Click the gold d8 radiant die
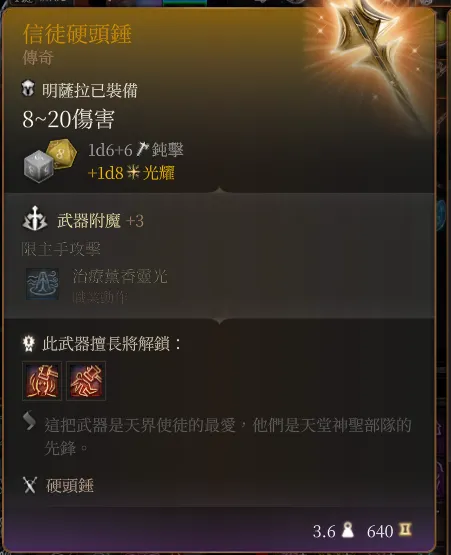This screenshot has height=555, width=451. click(x=61, y=153)
